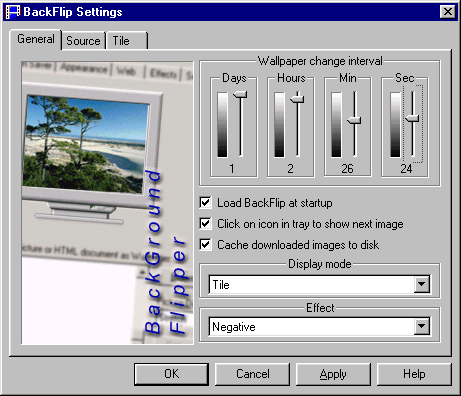Click the Min value 26
Image resolution: width=461 pixels, height=396 pixels.
point(347,169)
